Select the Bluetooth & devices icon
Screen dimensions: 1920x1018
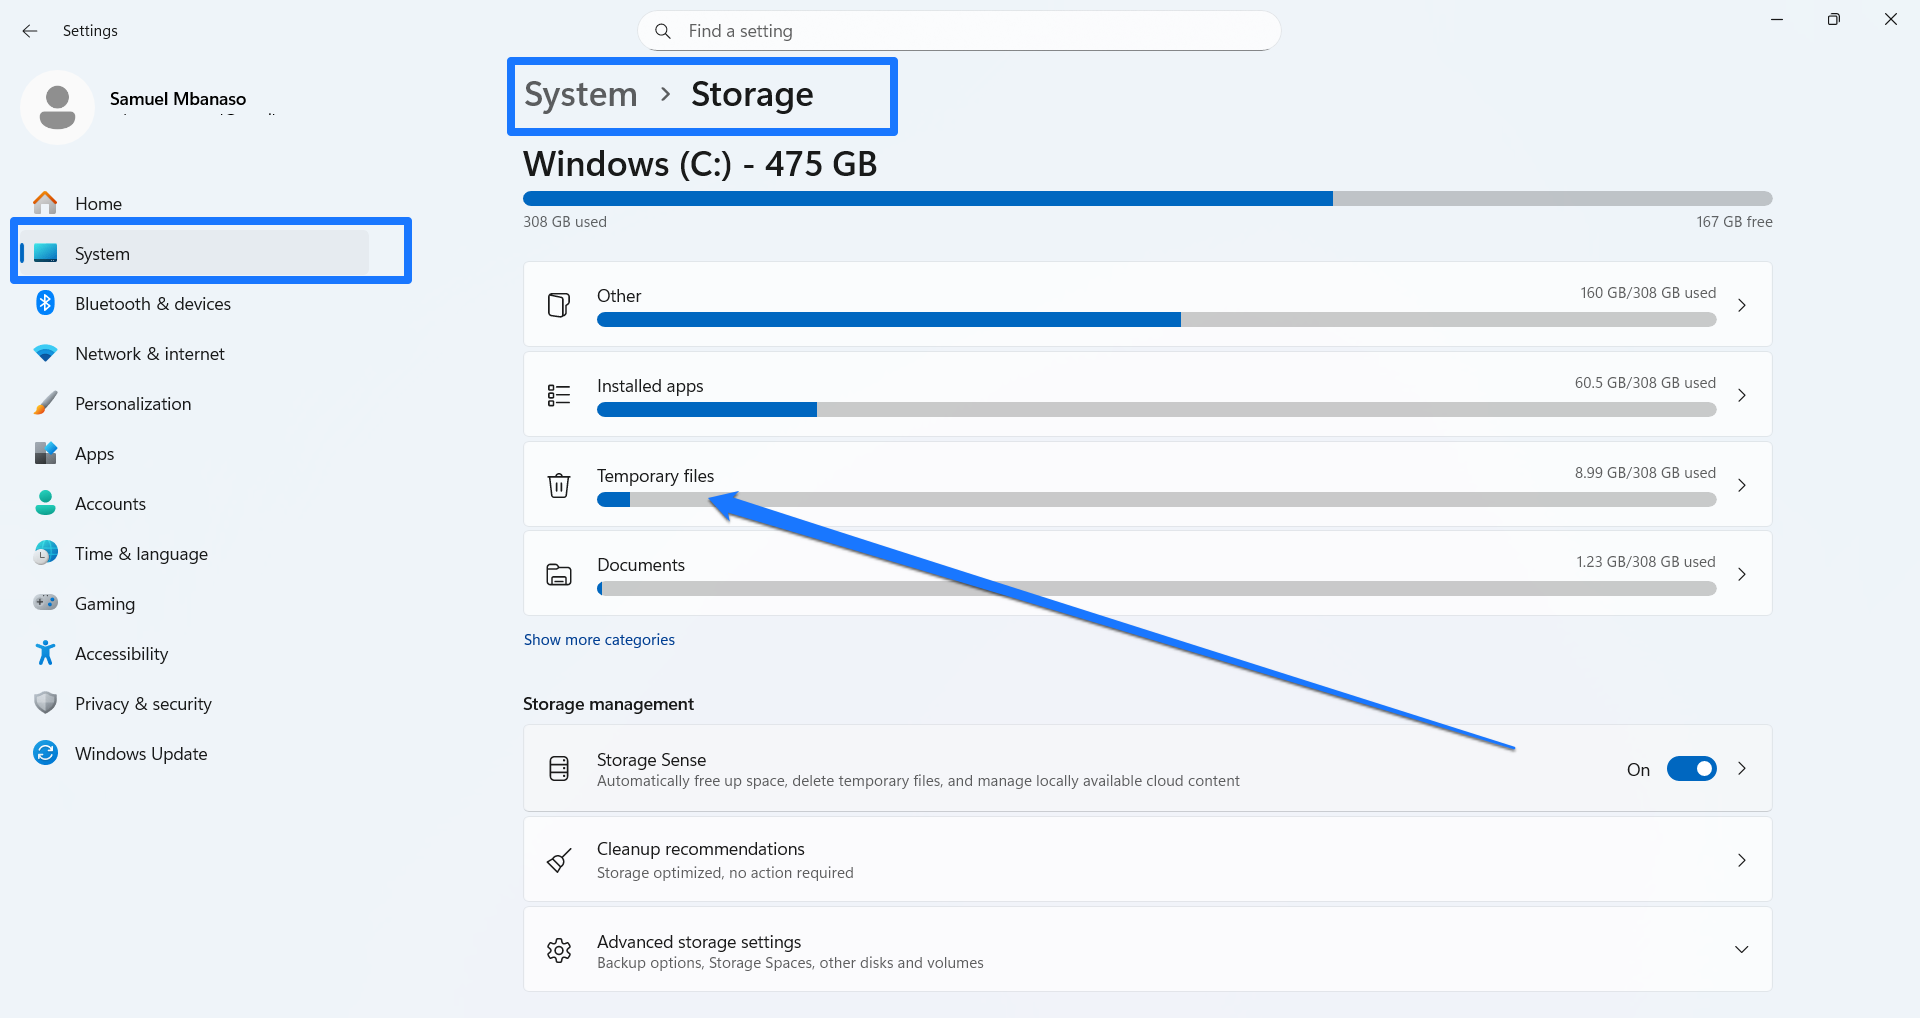pyautogui.click(x=45, y=303)
